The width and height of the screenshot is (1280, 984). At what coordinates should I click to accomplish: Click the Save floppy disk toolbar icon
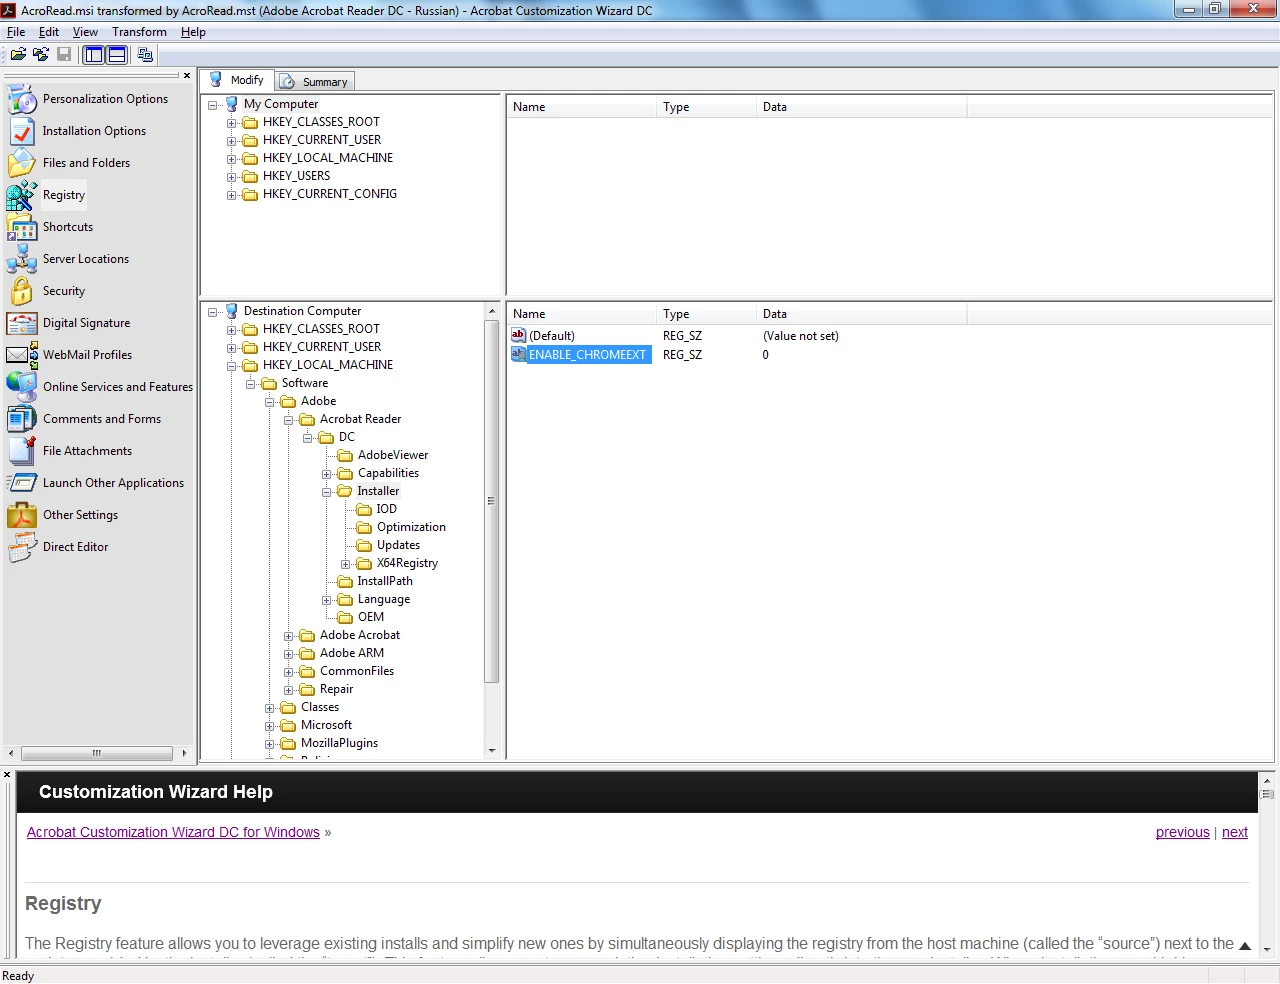tap(64, 54)
